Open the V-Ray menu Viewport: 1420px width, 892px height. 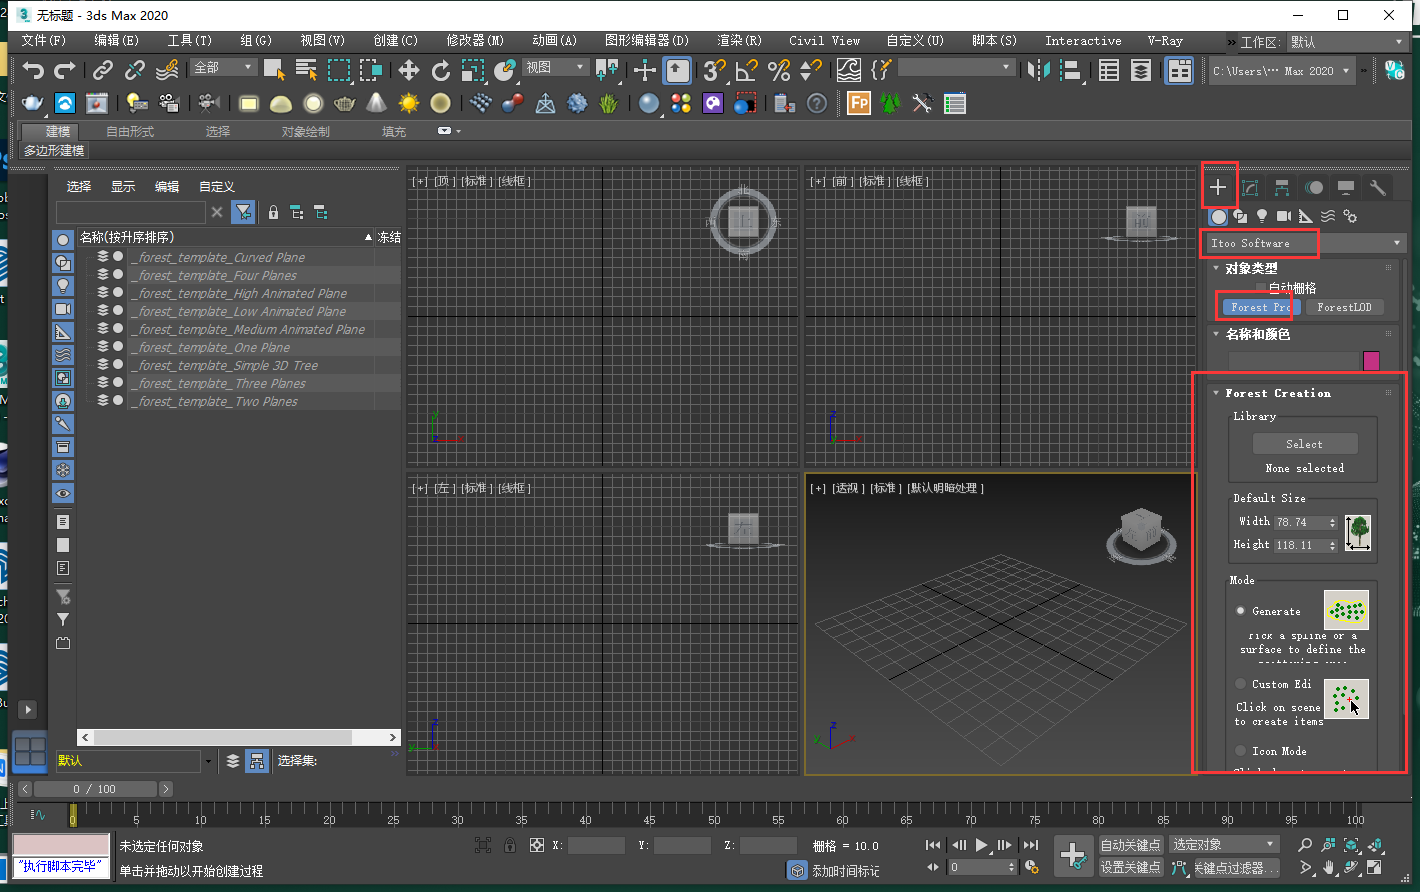coord(1165,41)
